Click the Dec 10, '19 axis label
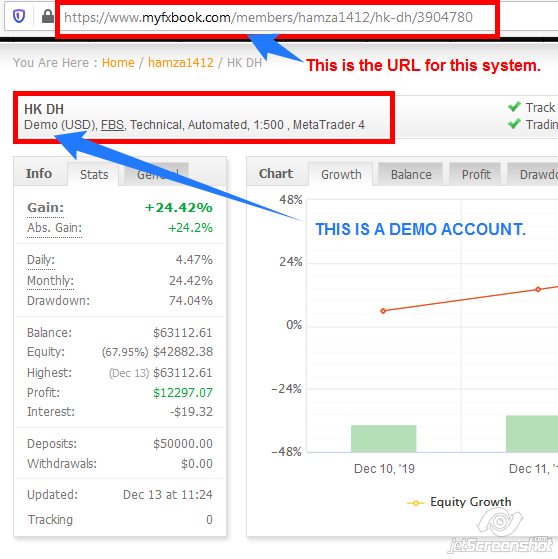The image size is (558, 559). (384, 468)
